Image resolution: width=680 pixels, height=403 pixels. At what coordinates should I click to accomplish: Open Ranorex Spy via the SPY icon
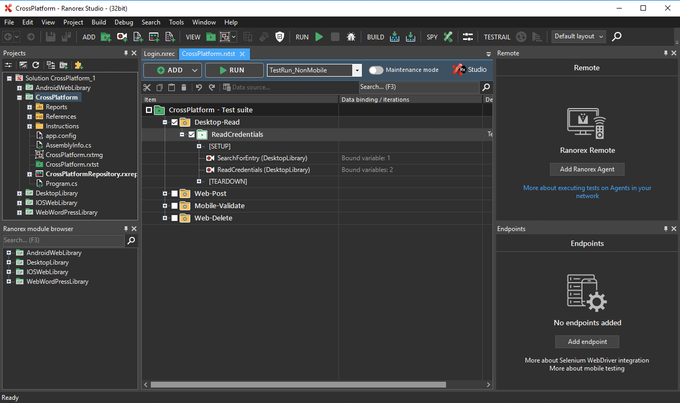click(448, 37)
